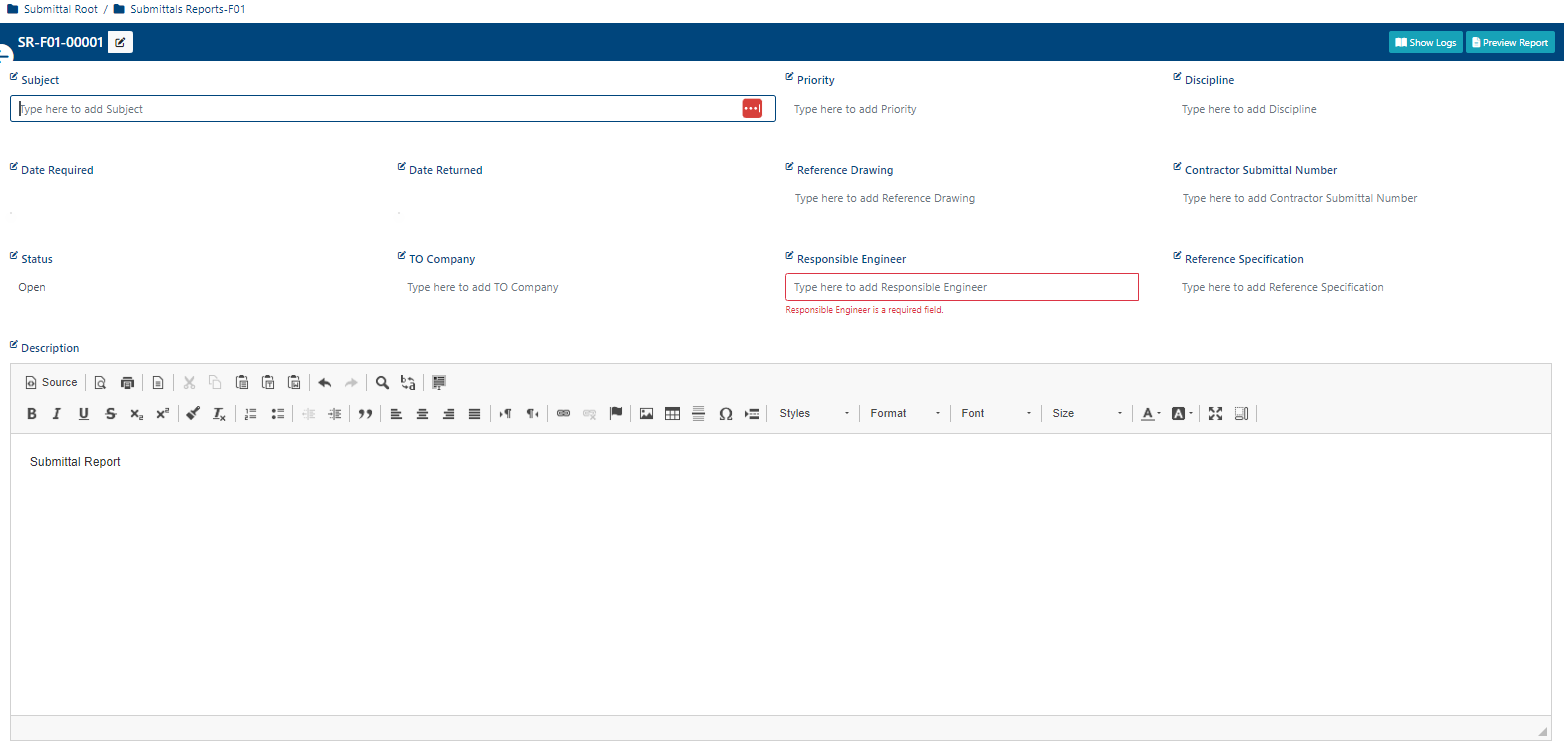The width and height of the screenshot is (1564, 750).
Task: Open the Format dropdown
Action: coord(905,413)
